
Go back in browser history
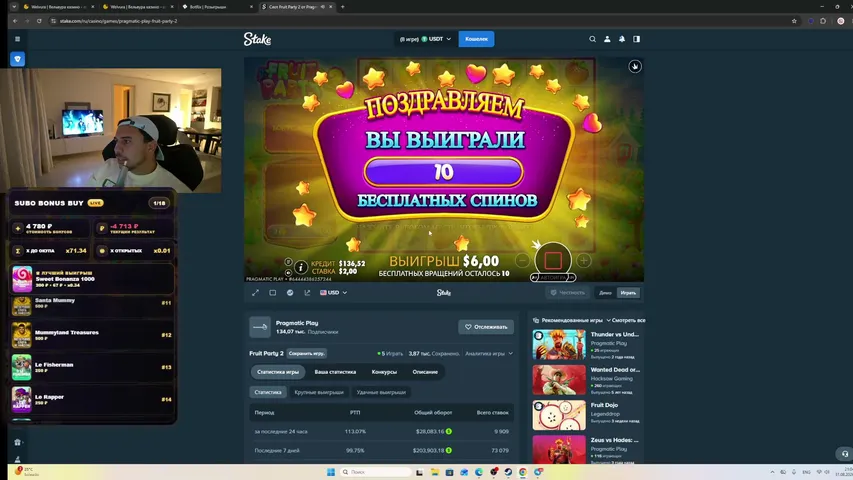click(x=15, y=21)
